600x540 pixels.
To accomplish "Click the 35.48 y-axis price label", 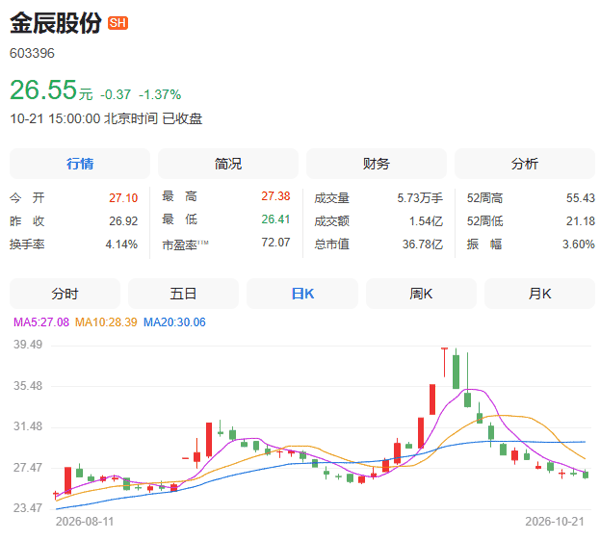I will 28,386.
